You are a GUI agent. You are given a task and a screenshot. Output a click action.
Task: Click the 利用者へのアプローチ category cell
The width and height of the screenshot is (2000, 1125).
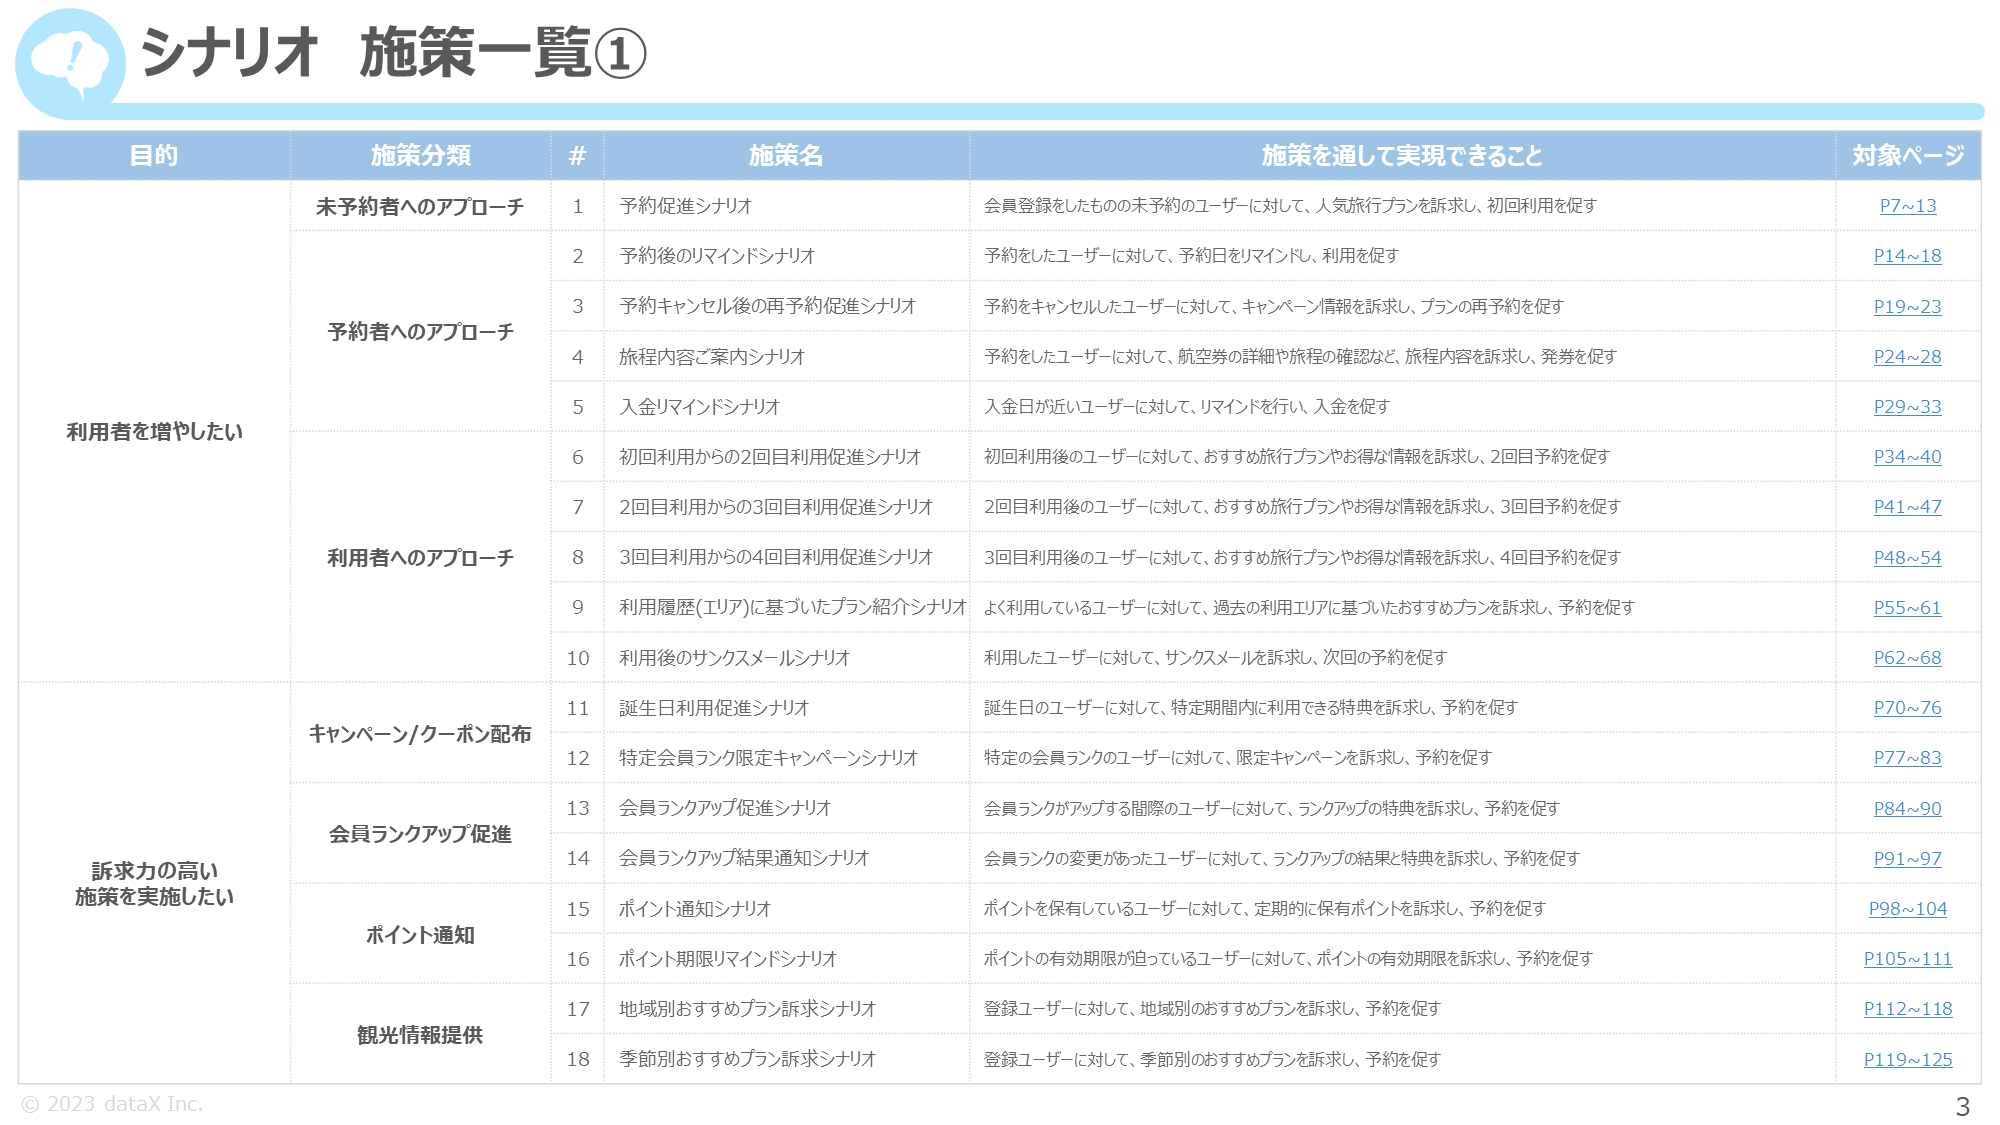point(420,558)
